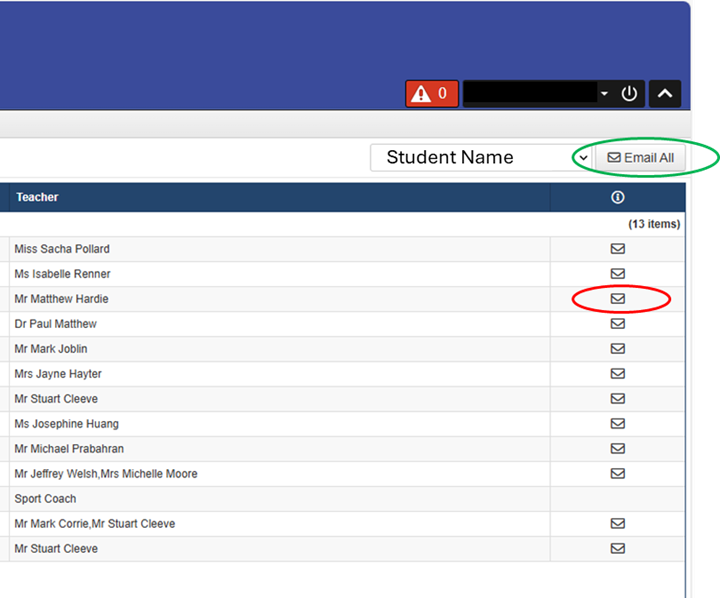Click the (13 items) count label
This screenshot has height=598, width=720.
coord(654,224)
